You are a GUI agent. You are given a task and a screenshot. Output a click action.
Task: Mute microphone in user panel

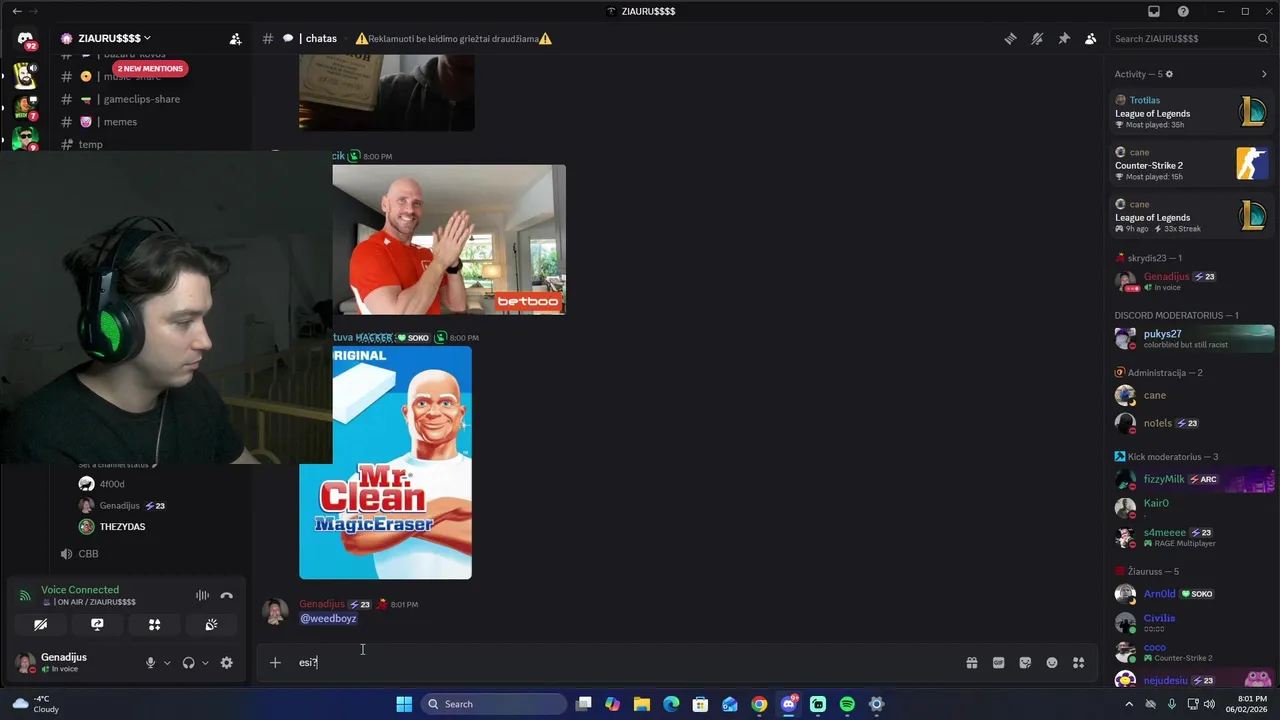click(x=151, y=663)
